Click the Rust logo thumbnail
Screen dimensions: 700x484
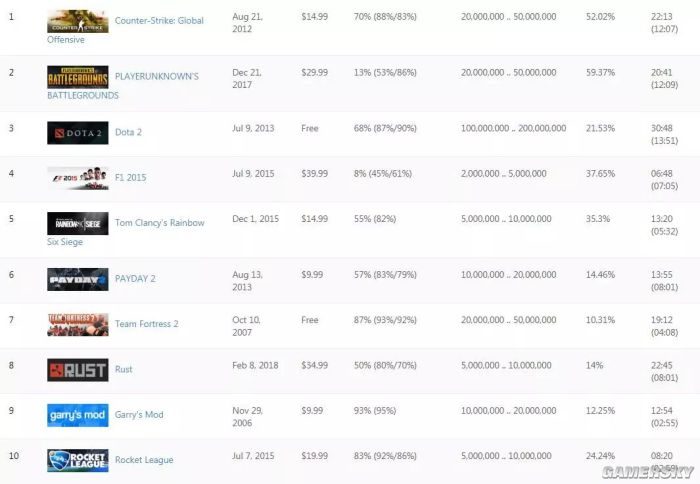(x=78, y=370)
